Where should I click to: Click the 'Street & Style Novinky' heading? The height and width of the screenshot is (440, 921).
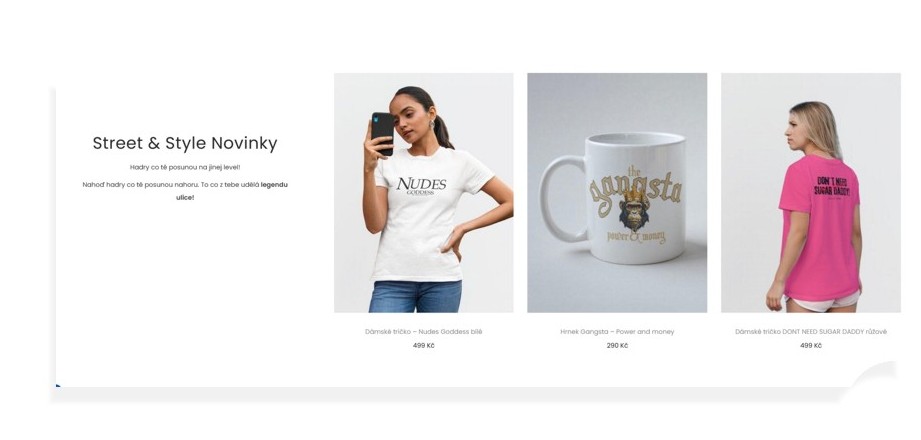(x=185, y=143)
